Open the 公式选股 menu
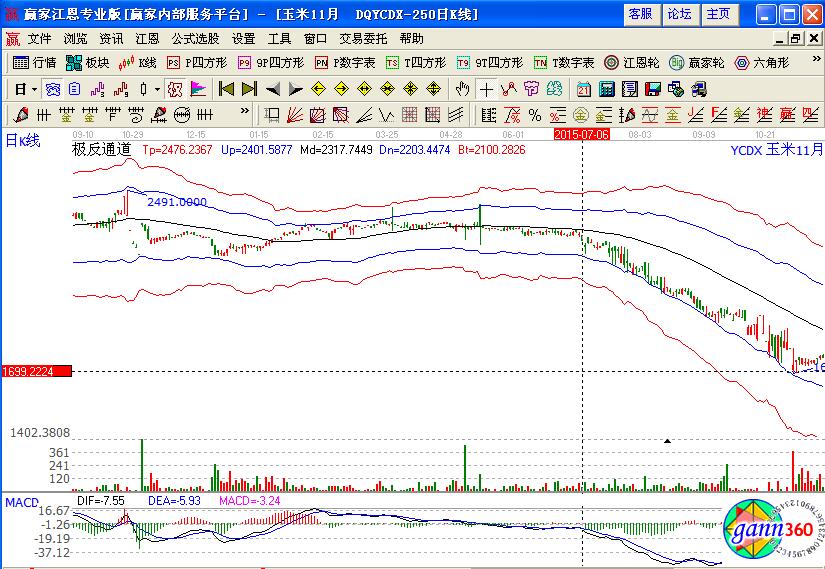825x569 pixels. (195, 38)
